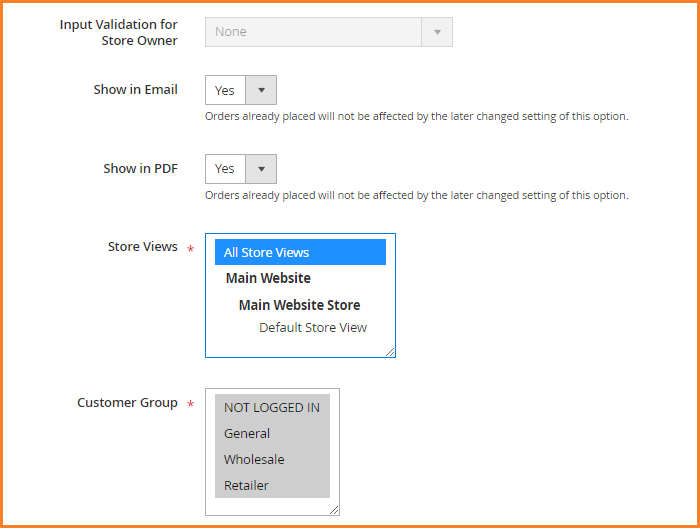Choose Wholesale customer group
The height and width of the screenshot is (528, 700).
[254, 460]
